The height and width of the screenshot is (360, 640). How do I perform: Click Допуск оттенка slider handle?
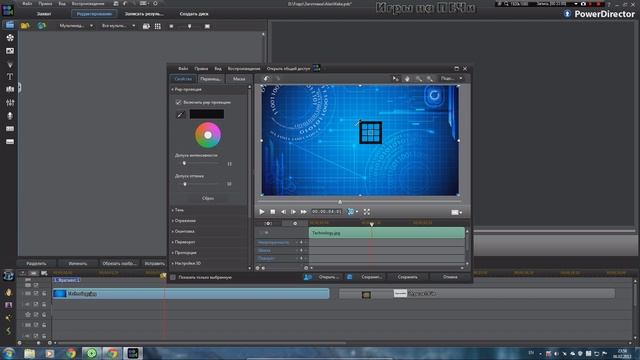(x=185, y=184)
